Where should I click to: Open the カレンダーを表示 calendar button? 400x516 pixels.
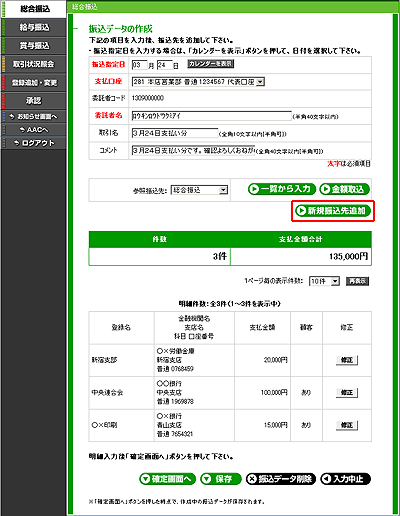pyautogui.click(x=211, y=64)
